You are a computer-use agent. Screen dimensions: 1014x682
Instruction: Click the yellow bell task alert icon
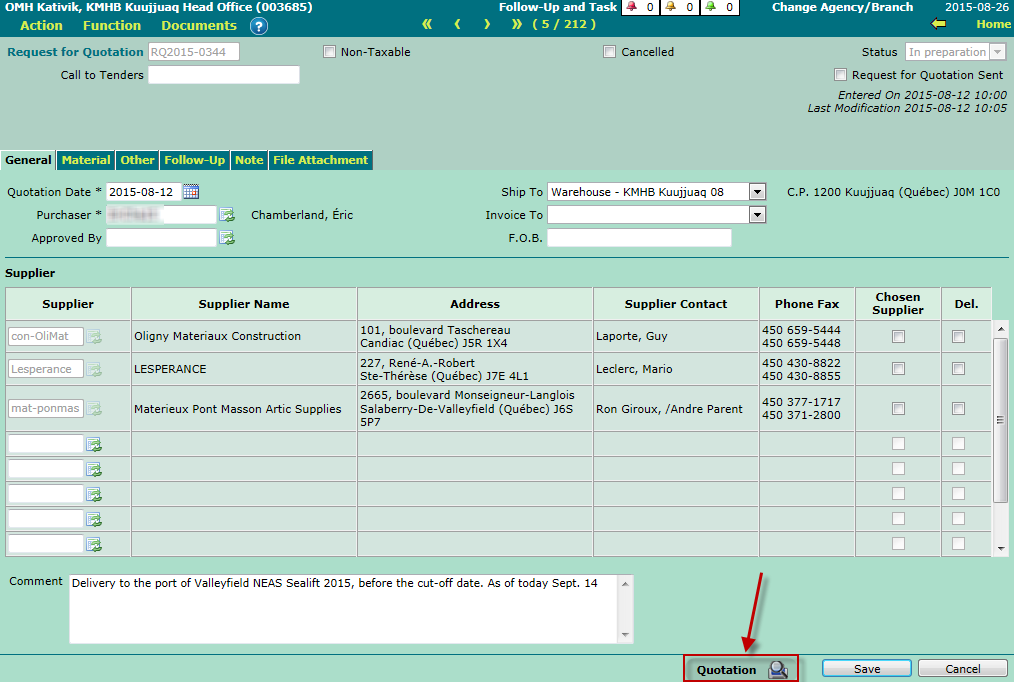(x=671, y=6)
